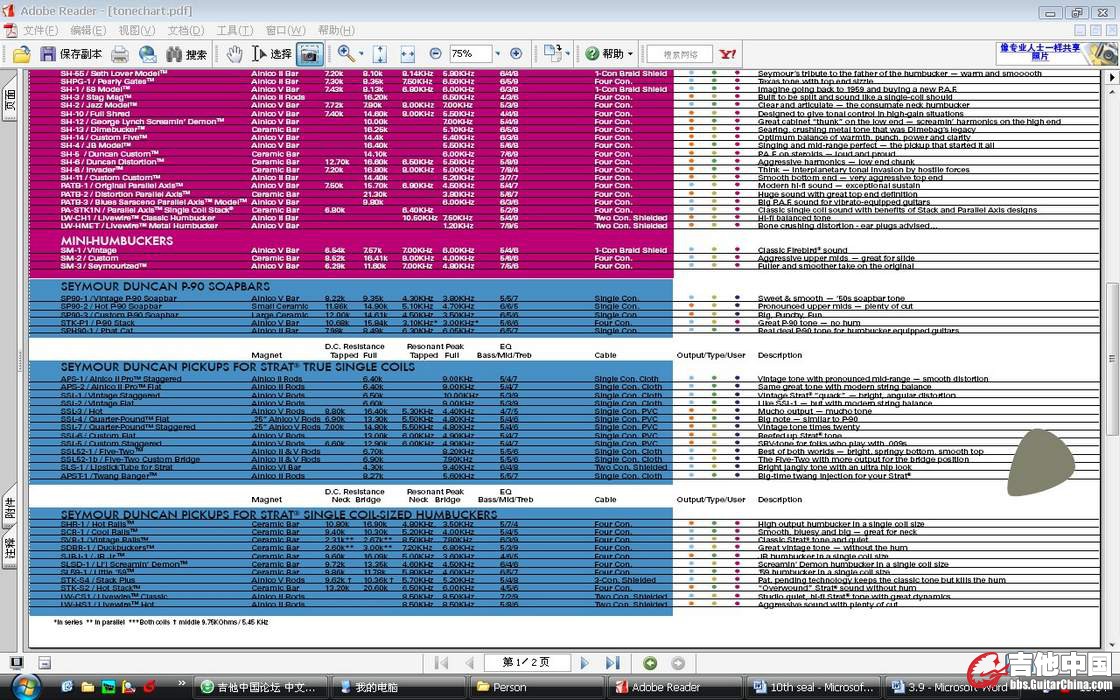1120x700 pixels.
Task: Click the web search input field
Action: [x=679, y=54]
